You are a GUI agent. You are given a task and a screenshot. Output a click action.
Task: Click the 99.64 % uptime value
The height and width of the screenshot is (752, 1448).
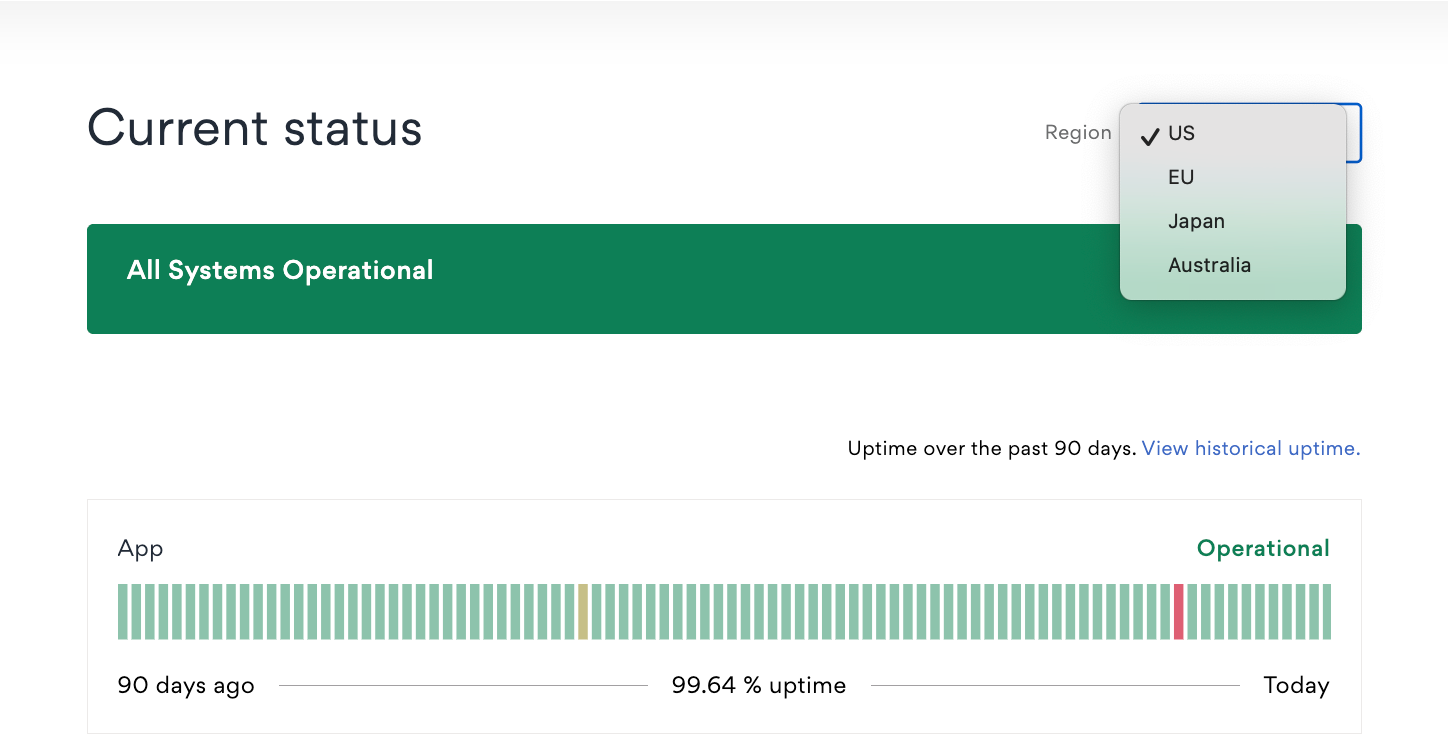click(759, 685)
